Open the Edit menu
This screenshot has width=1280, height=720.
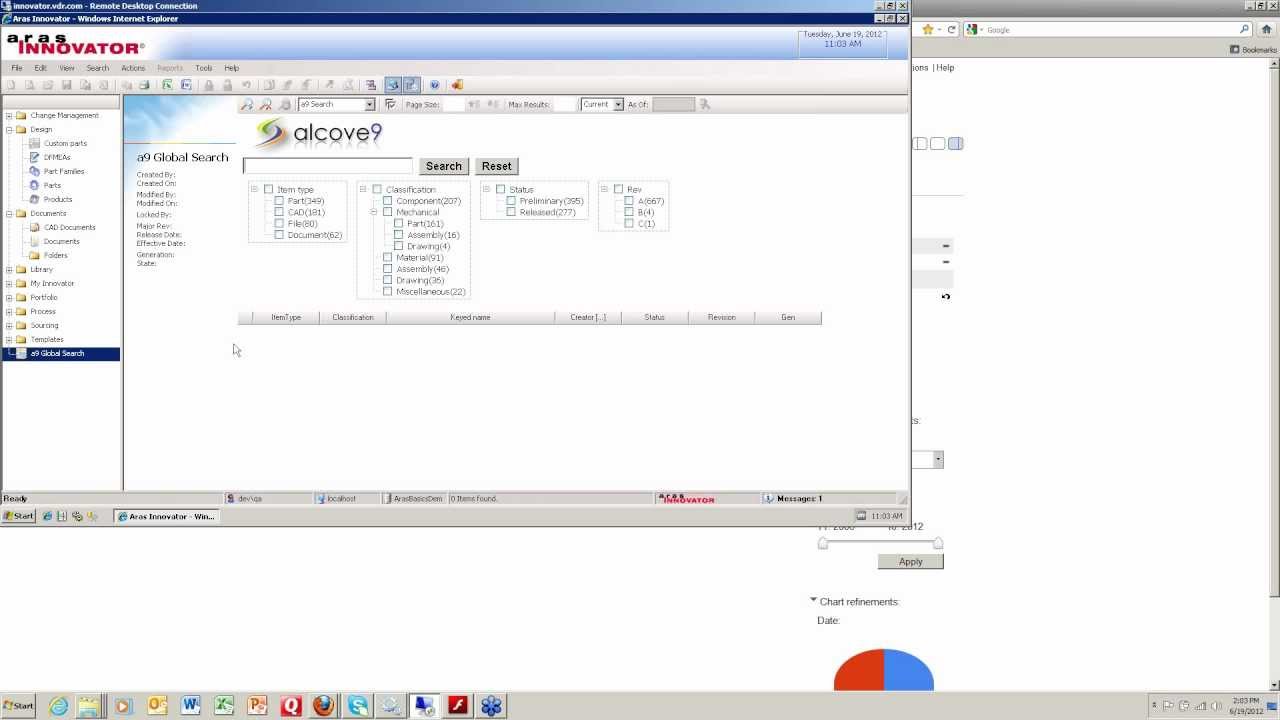[x=40, y=68]
